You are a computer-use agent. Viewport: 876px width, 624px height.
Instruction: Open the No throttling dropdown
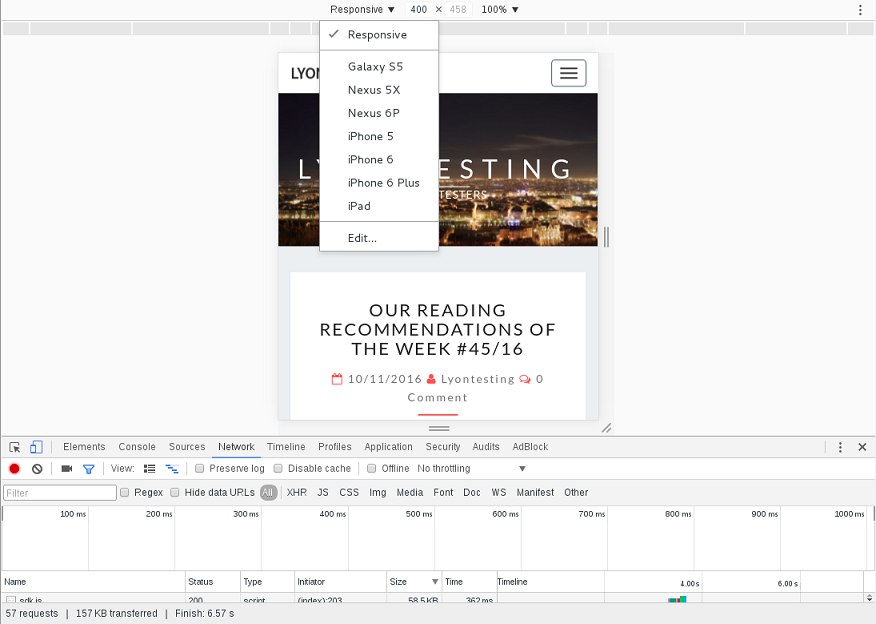click(471, 468)
